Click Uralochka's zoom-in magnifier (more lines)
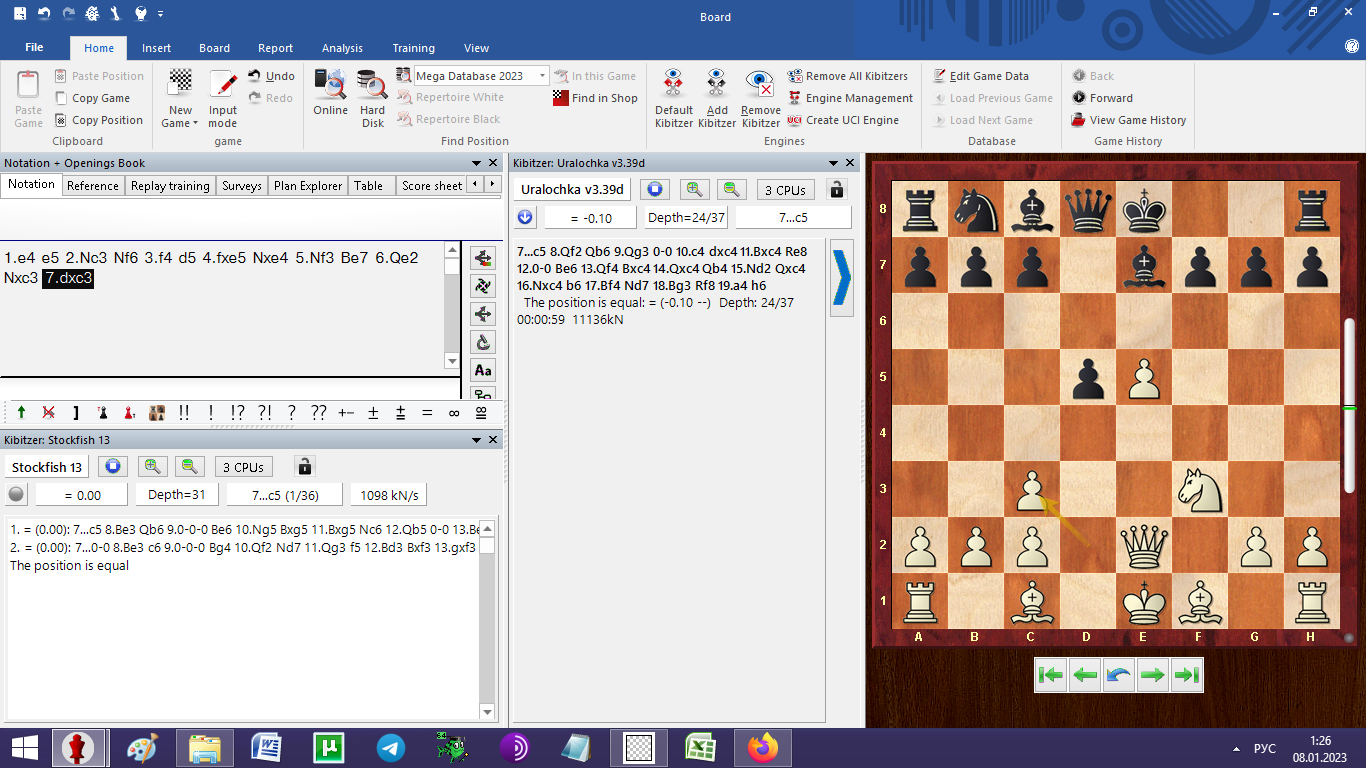 pyautogui.click(x=696, y=189)
